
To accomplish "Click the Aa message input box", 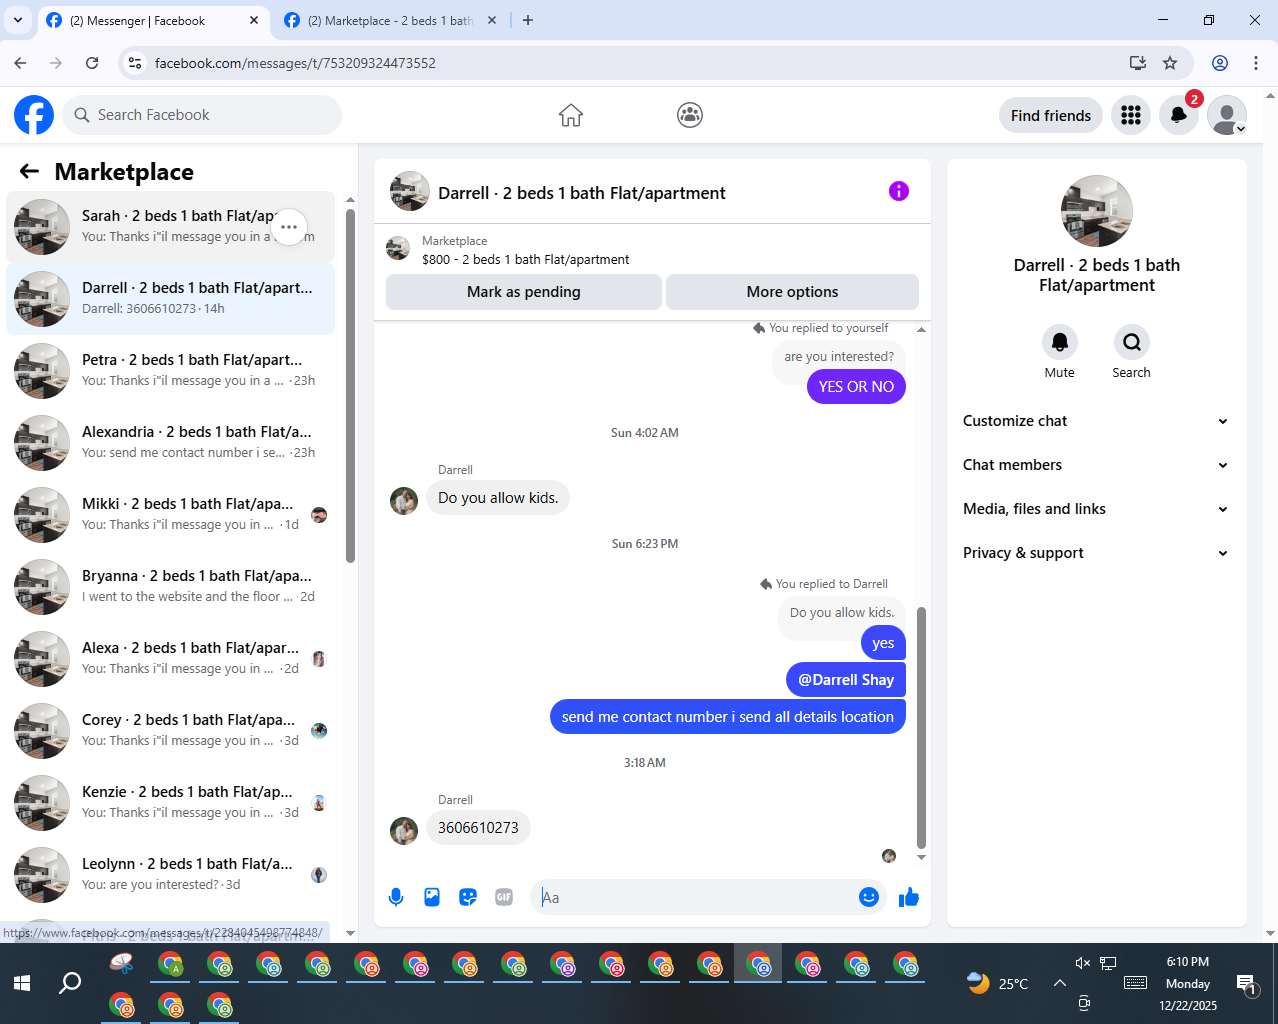I will point(696,897).
